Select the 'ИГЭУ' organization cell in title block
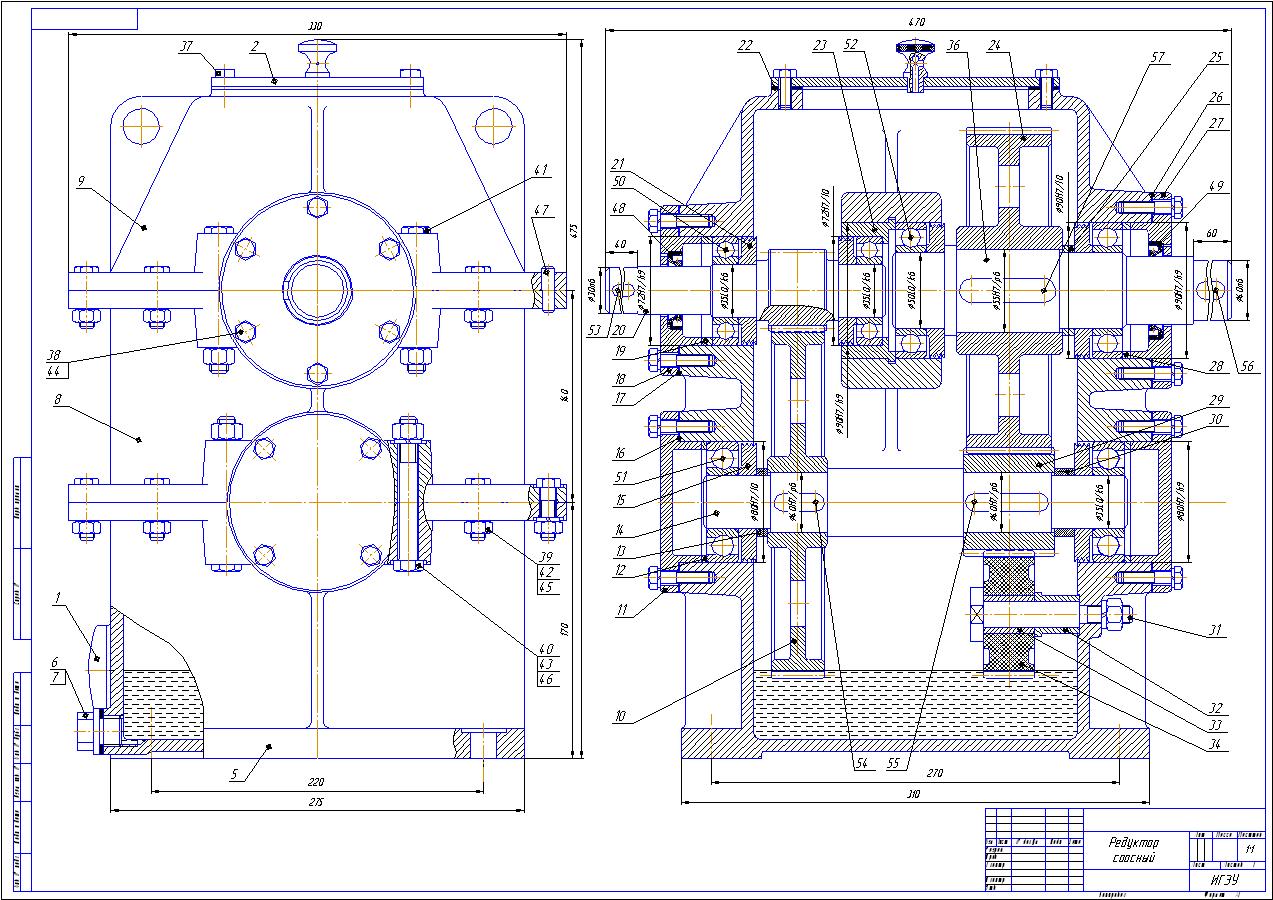 [1225, 879]
